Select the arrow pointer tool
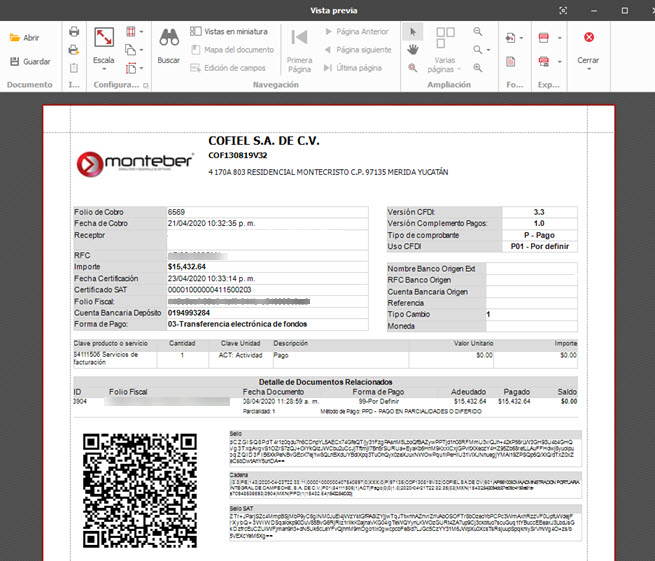655x561 pixels. pyautogui.click(x=412, y=31)
